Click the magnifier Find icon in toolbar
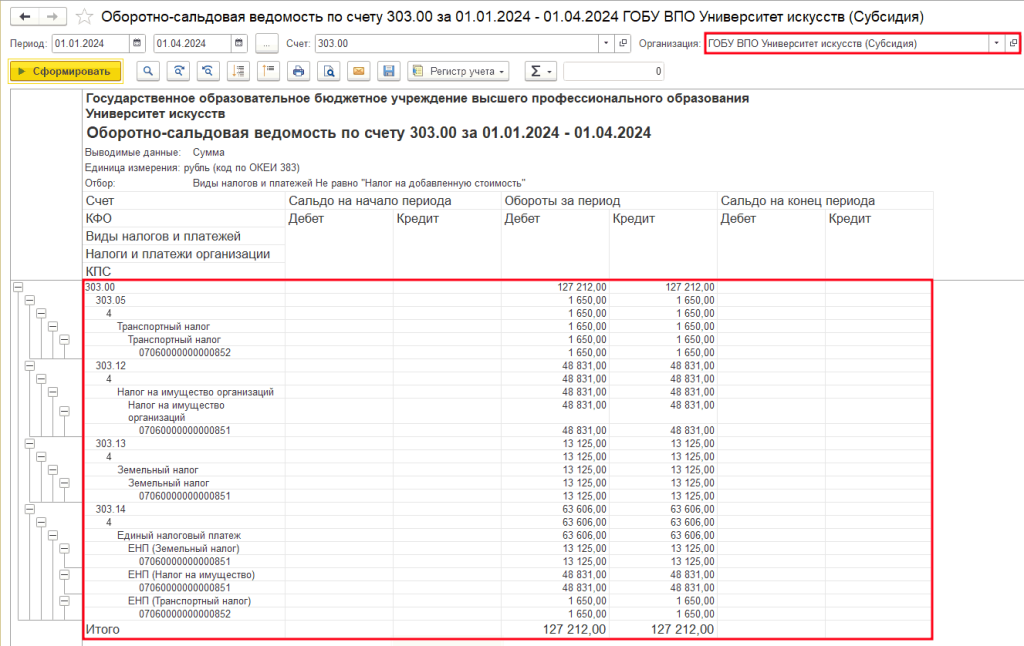The image size is (1024, 646). (x=148, y=71)
